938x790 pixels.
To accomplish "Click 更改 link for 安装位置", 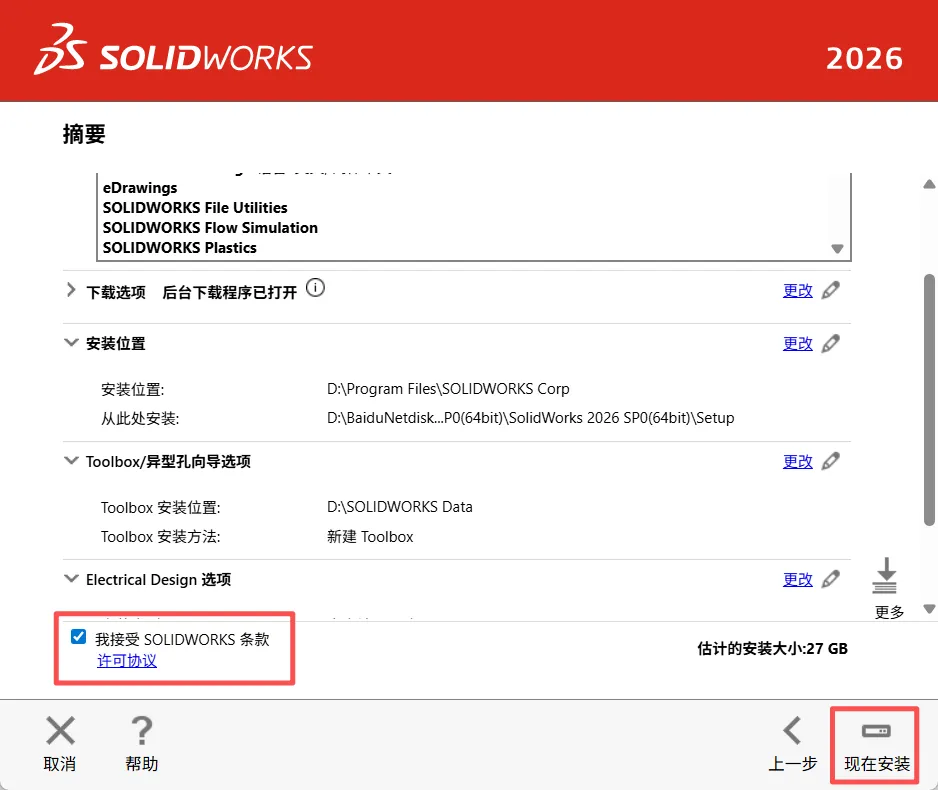I will click(798, 344).
